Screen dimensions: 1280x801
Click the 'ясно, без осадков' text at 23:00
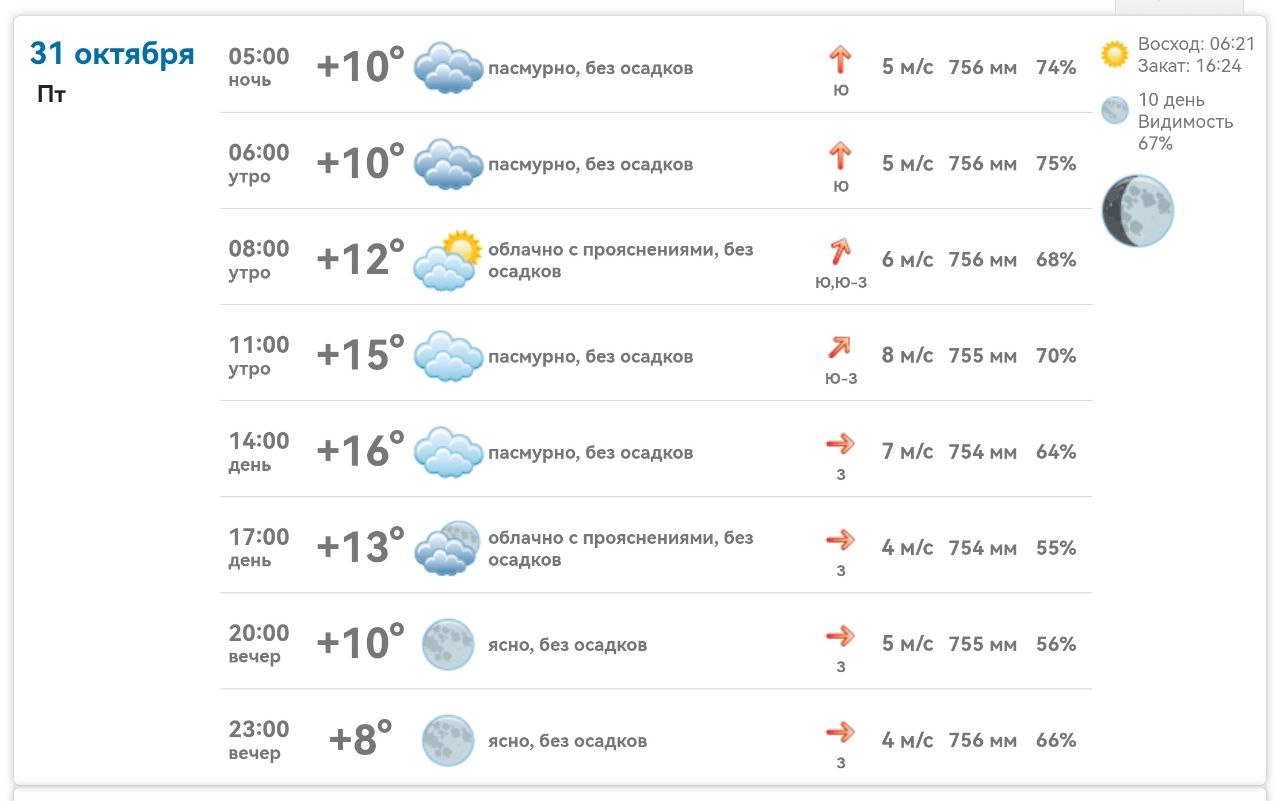click(x=567, y=741)
